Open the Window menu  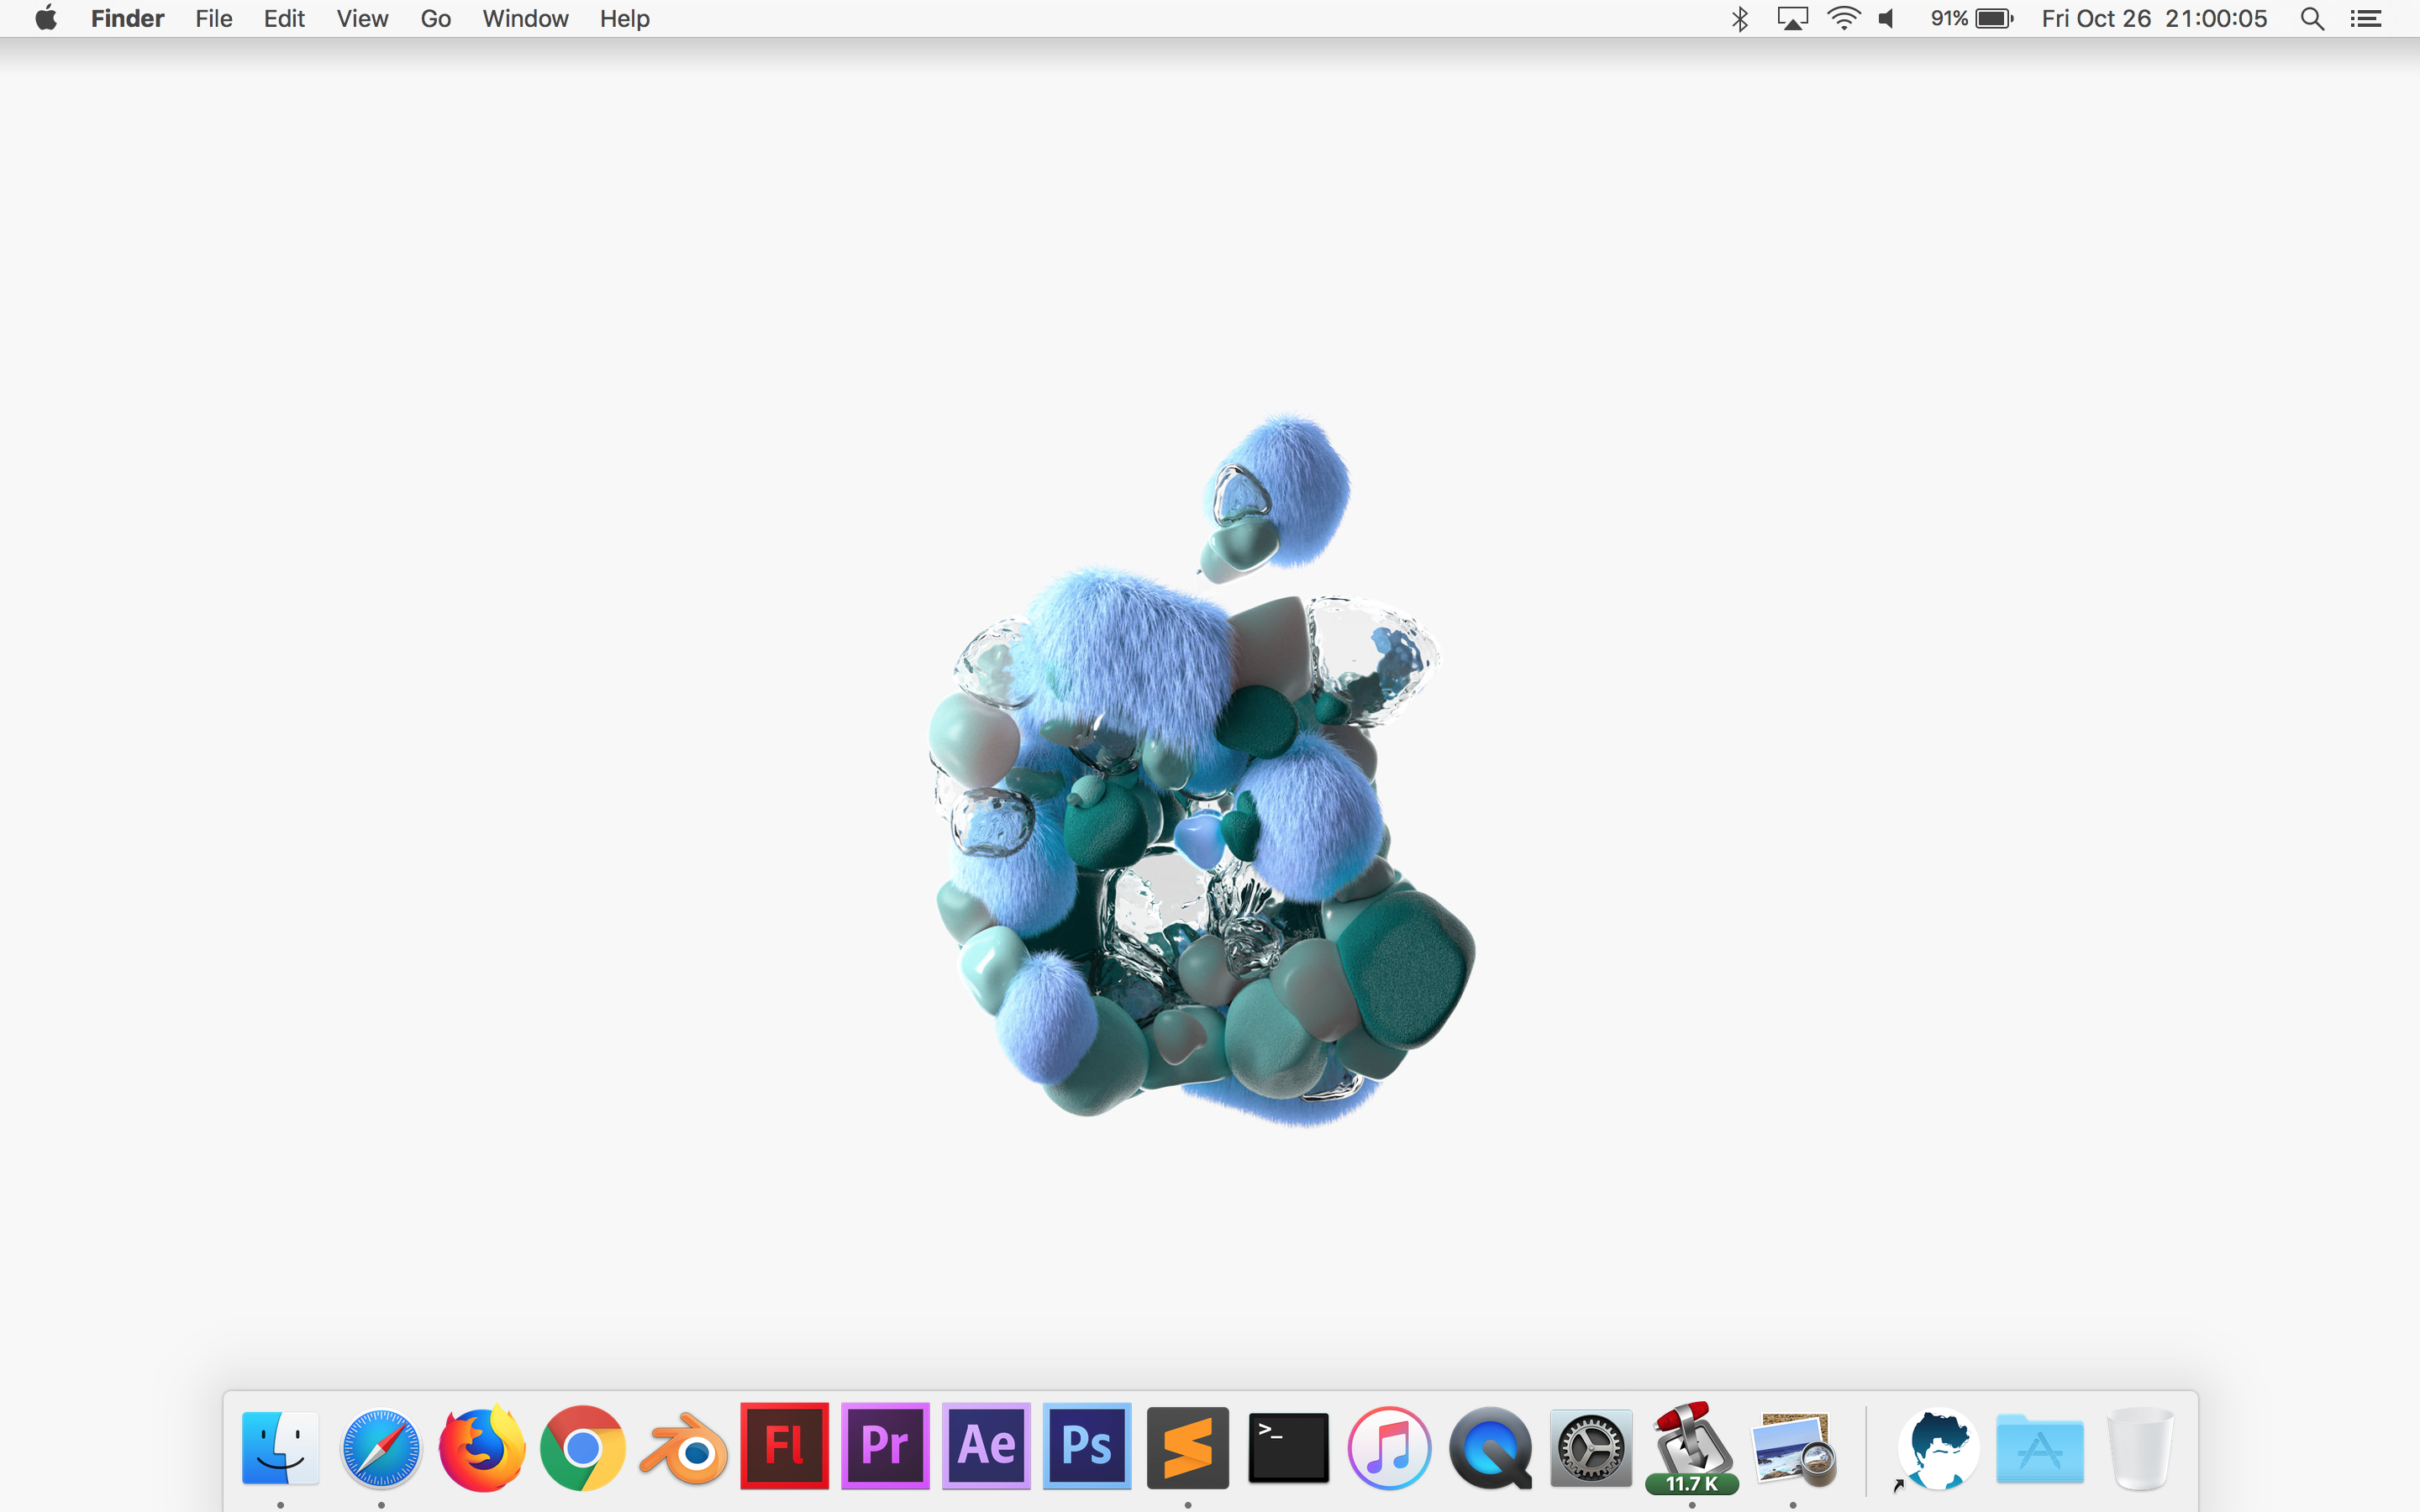pyautogui.click(x=525, y=18)
